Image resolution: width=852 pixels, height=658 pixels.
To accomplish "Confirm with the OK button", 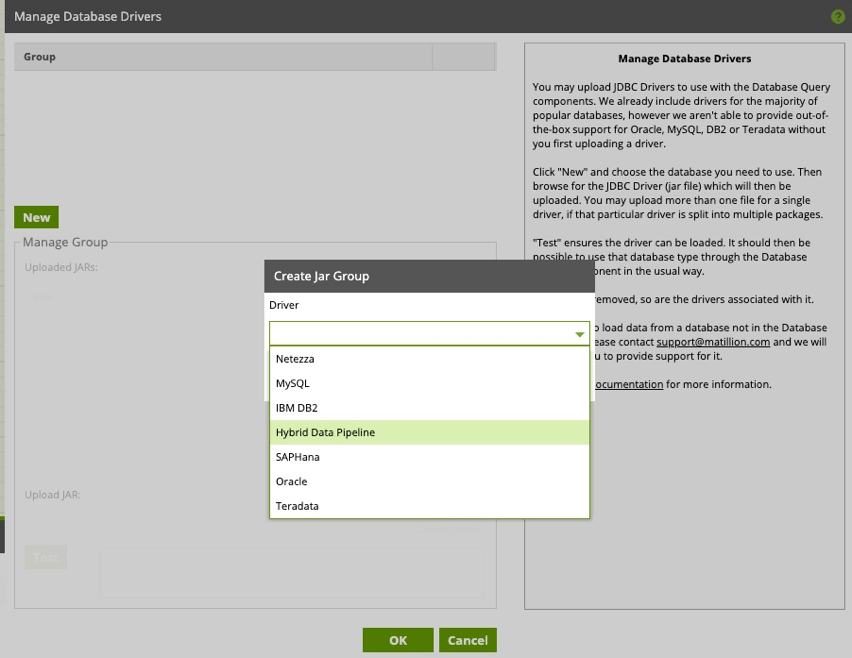I will coord(398,640).
